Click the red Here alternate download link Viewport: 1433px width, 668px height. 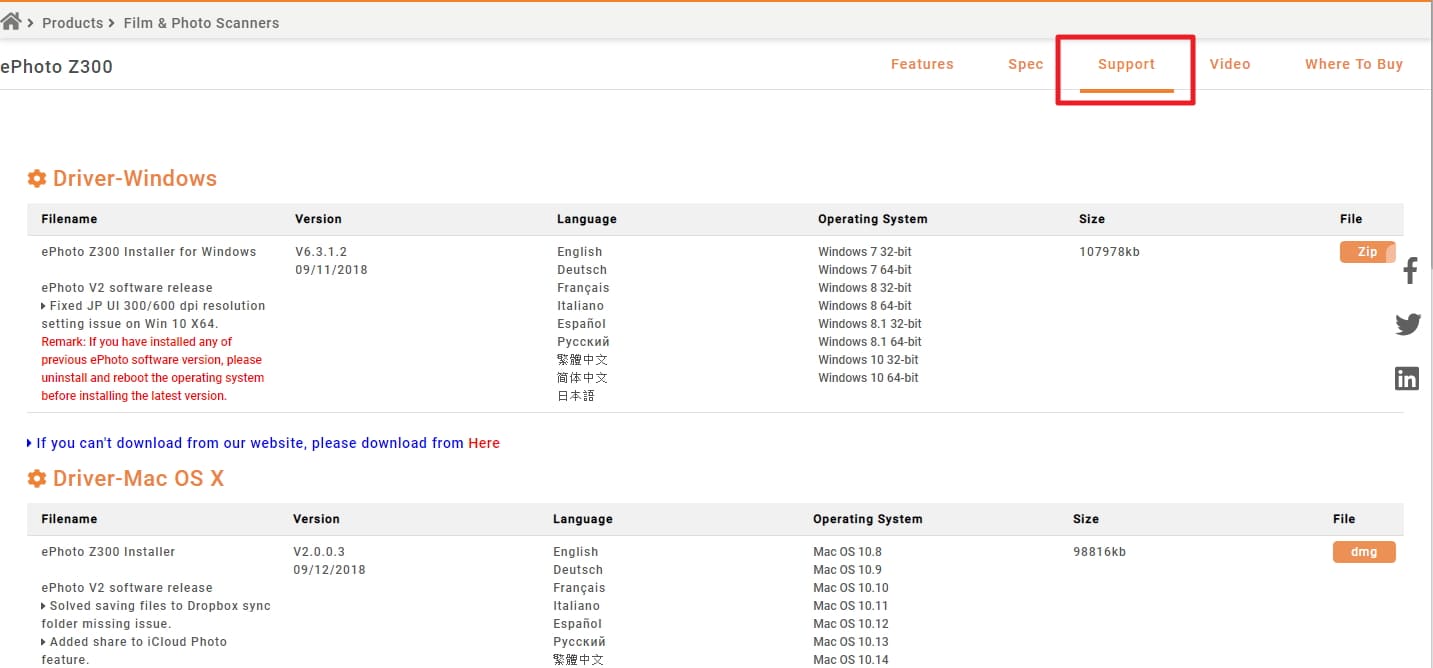coord(484,443)
